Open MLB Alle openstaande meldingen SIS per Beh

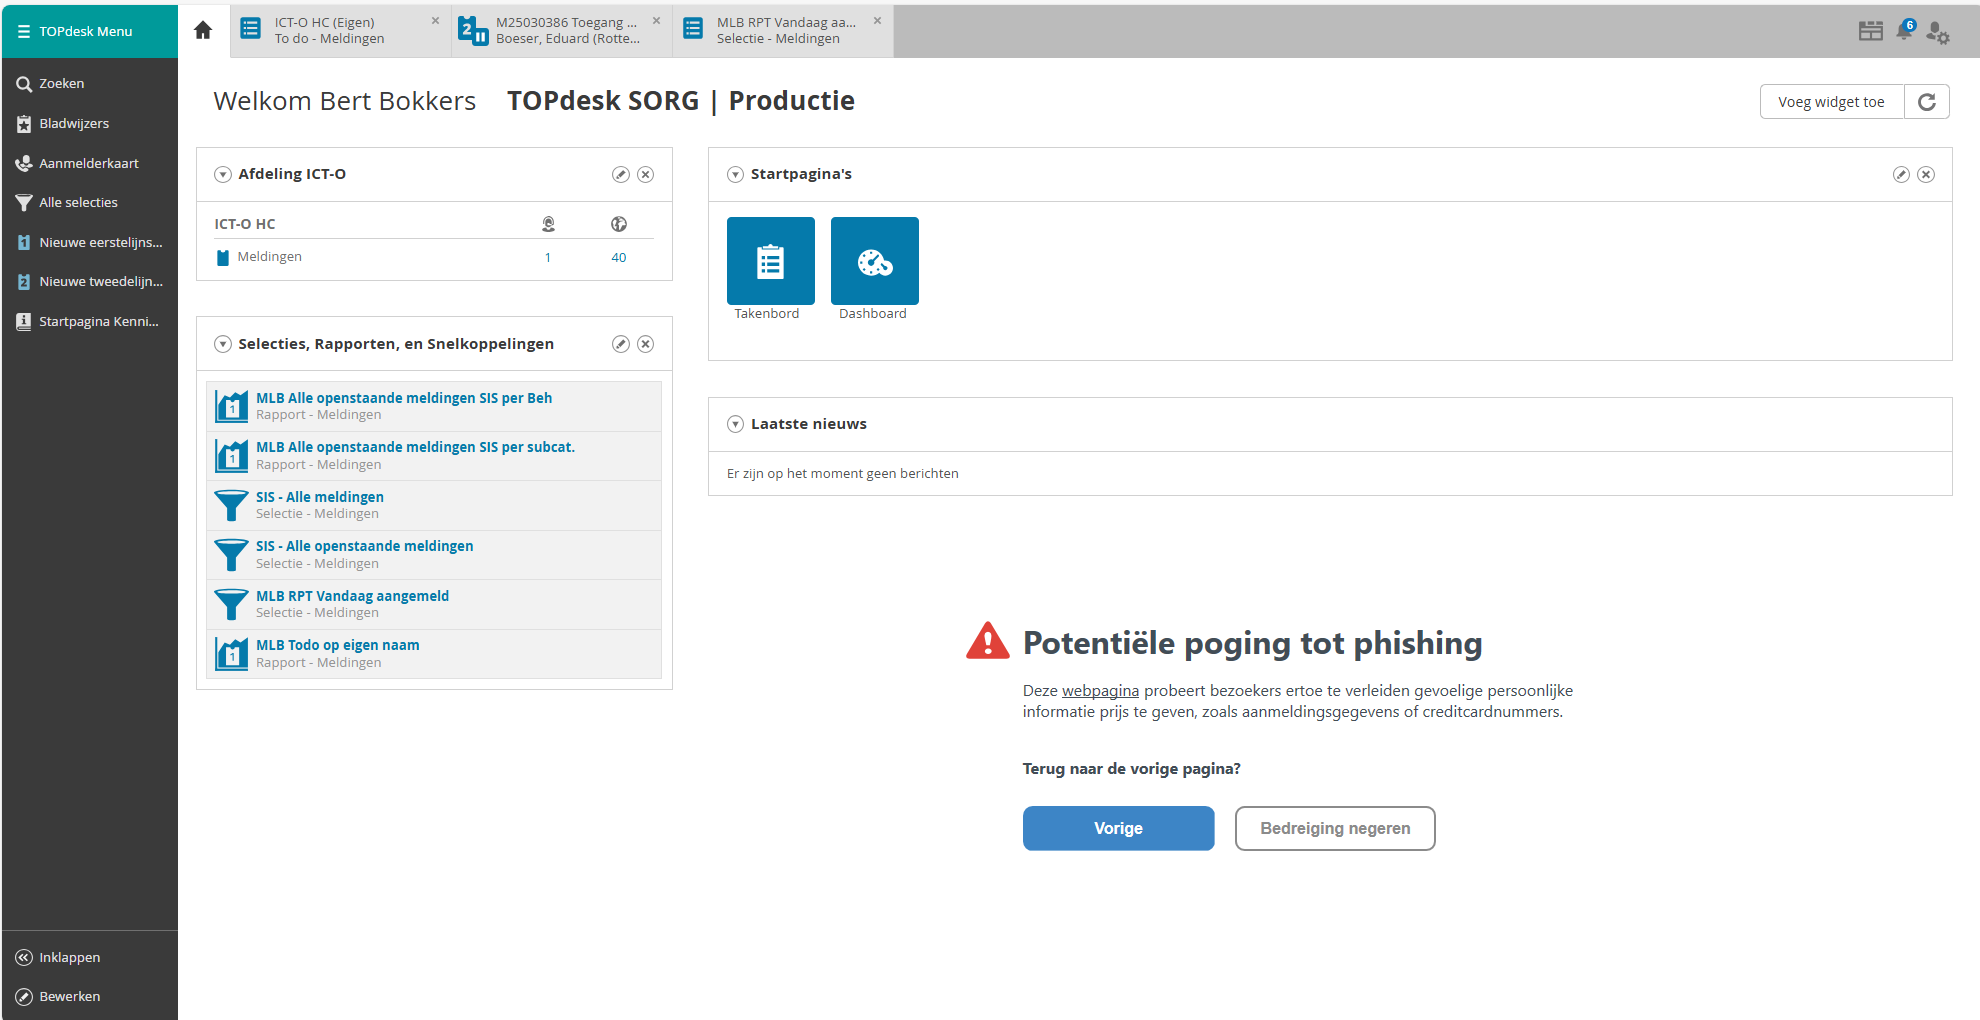(404, 398)
